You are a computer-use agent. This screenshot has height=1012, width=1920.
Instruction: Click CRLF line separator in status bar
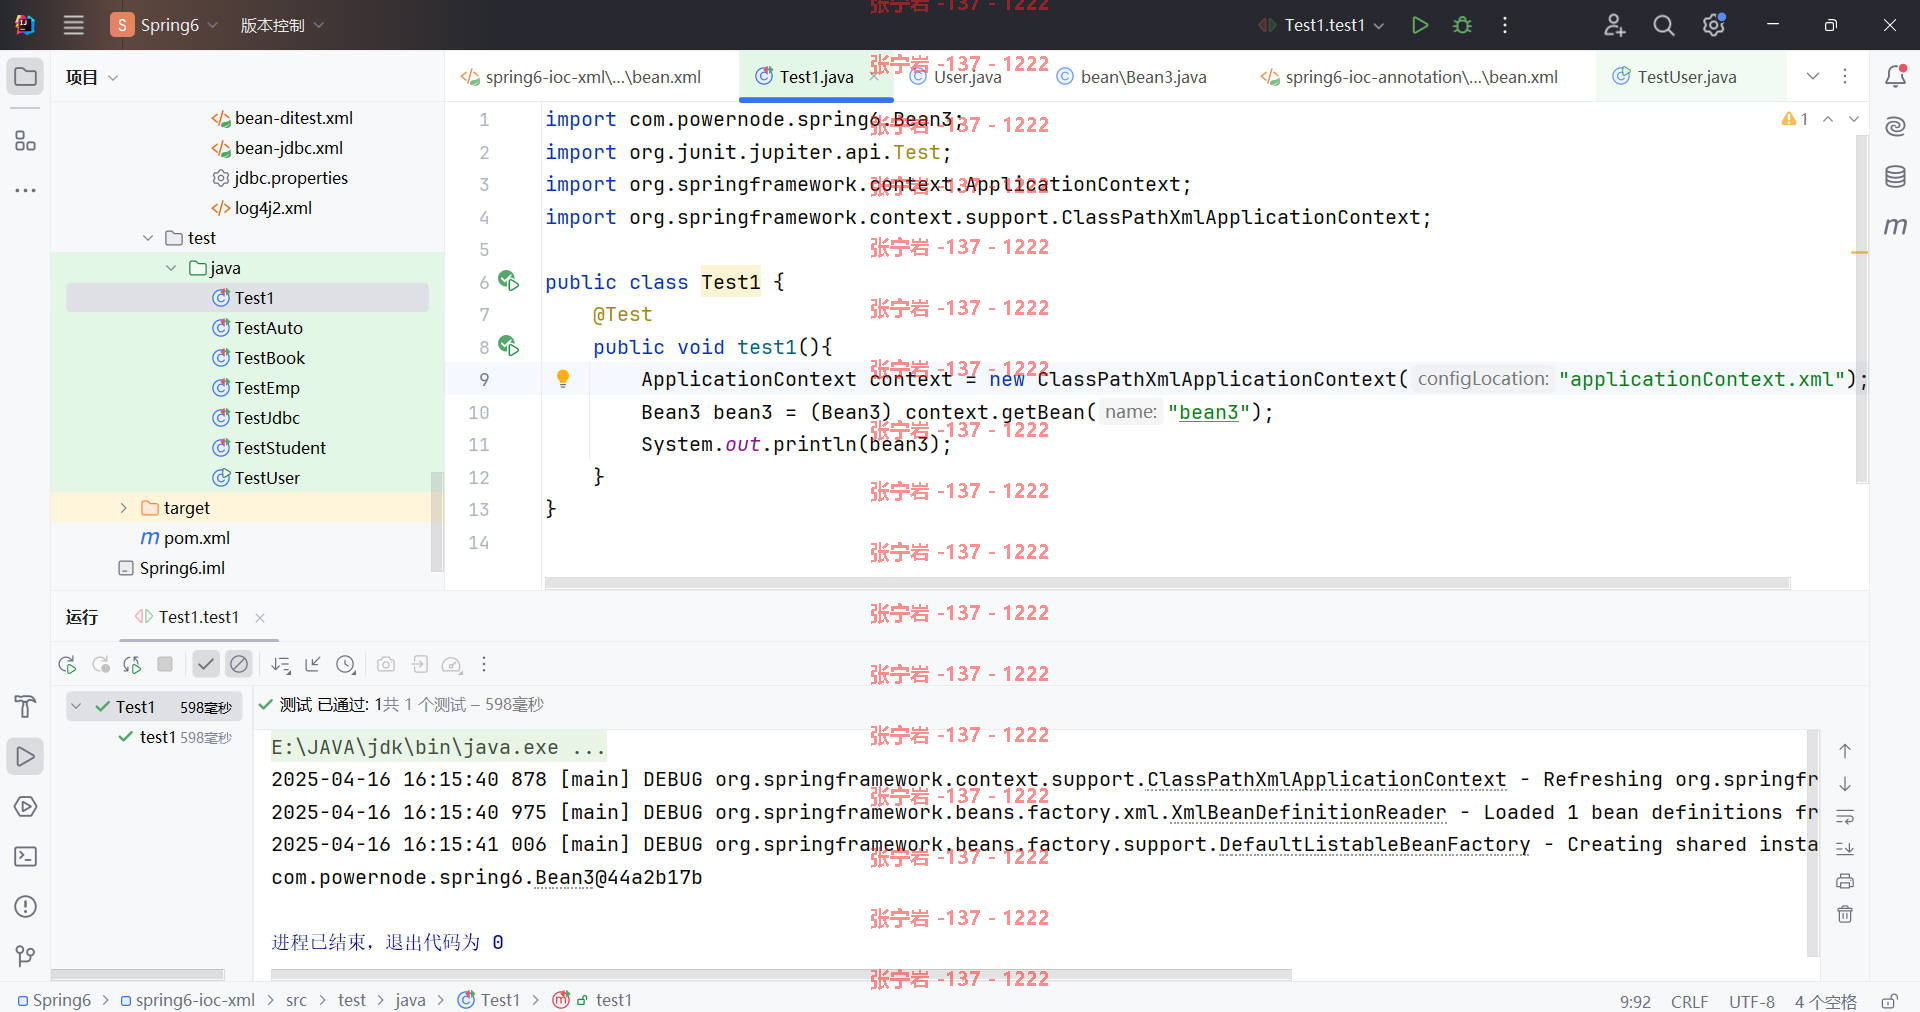click(1689, 1001)
